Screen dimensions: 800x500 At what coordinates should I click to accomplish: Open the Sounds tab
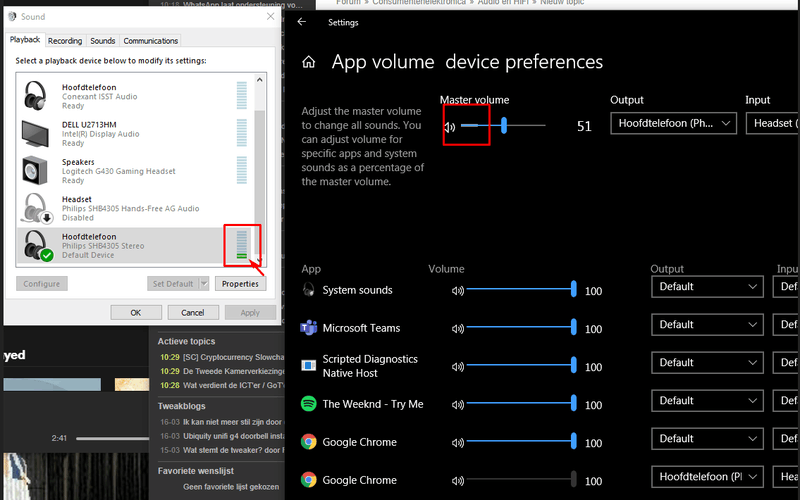103,41
